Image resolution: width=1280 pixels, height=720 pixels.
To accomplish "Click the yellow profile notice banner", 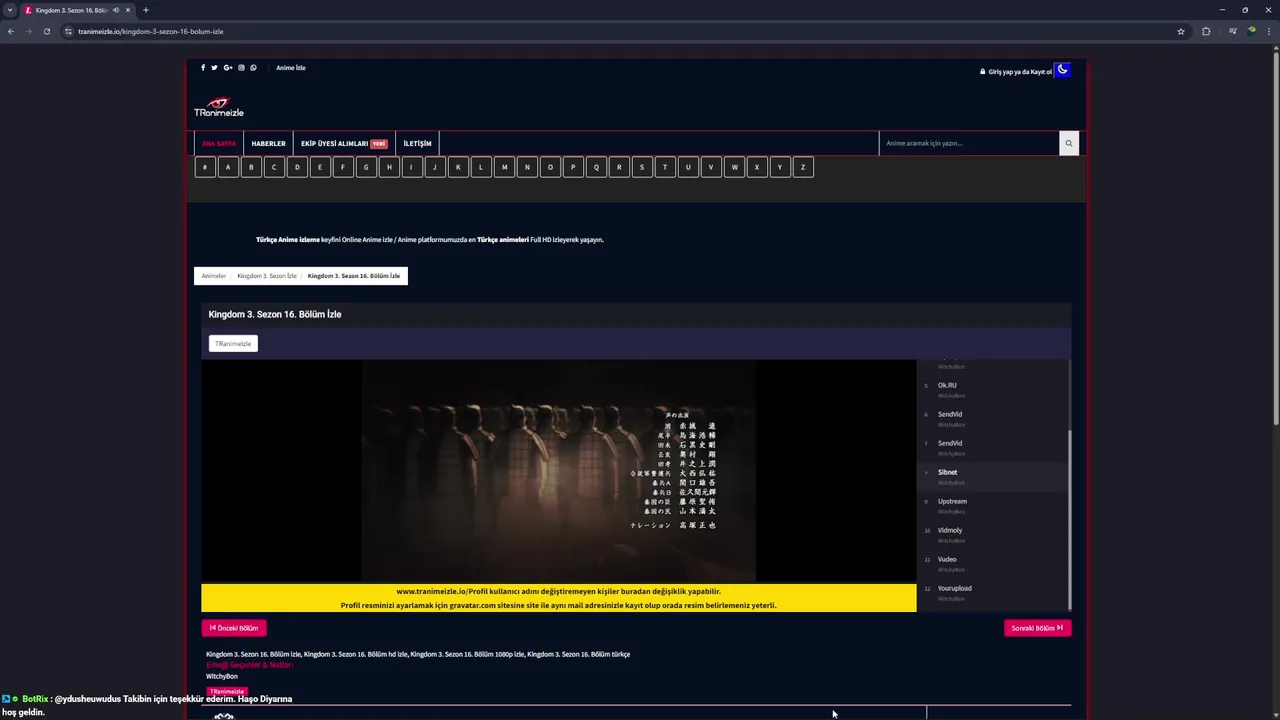I will click(x=558, y=598).
